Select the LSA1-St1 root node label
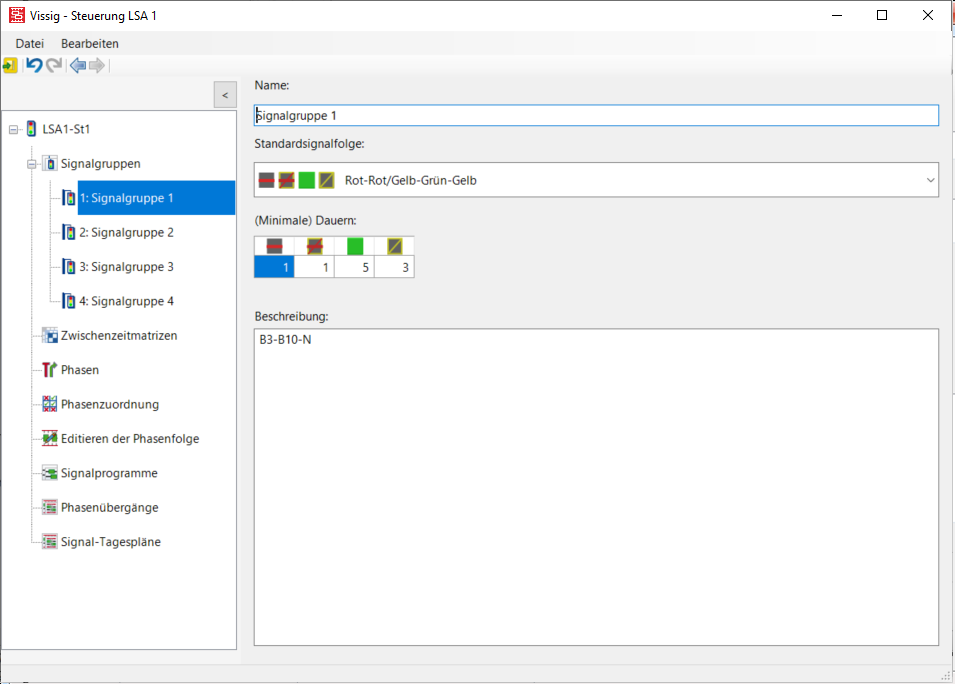Viewport: 955px width, 684px height. pos(66,129)
